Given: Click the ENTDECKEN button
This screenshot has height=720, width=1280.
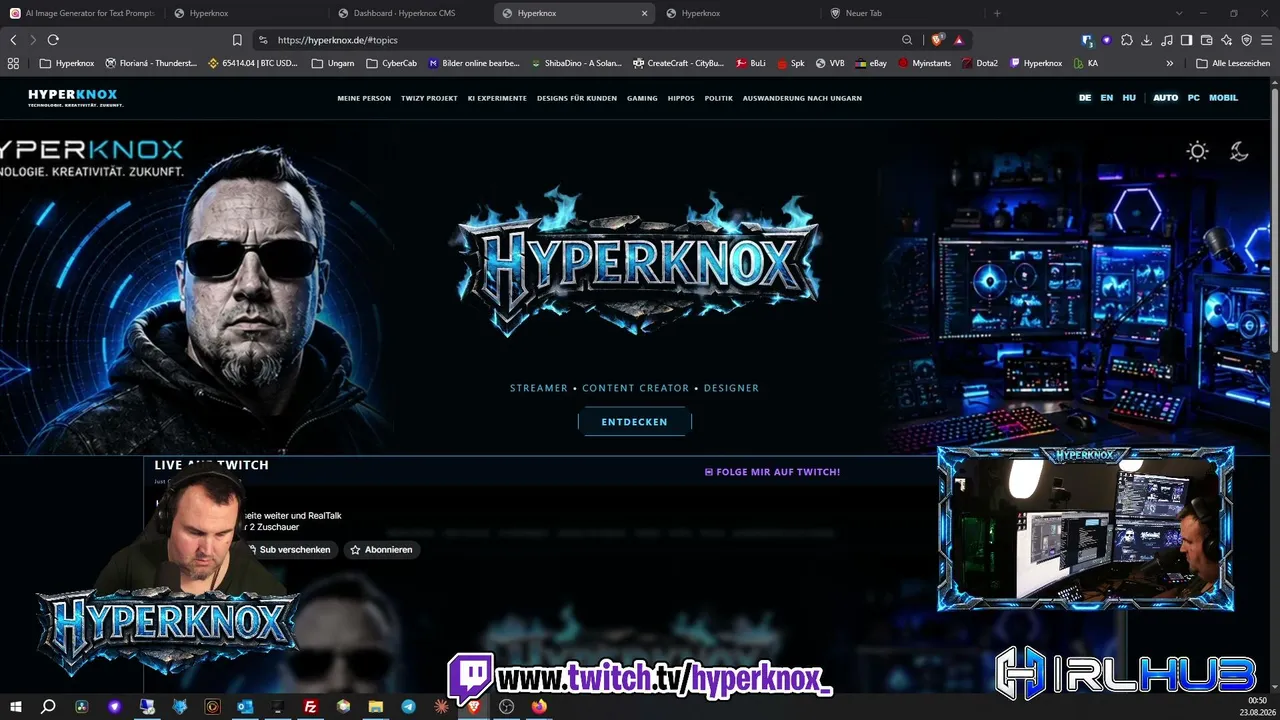Looking at the screenshot, I should 634,422.
